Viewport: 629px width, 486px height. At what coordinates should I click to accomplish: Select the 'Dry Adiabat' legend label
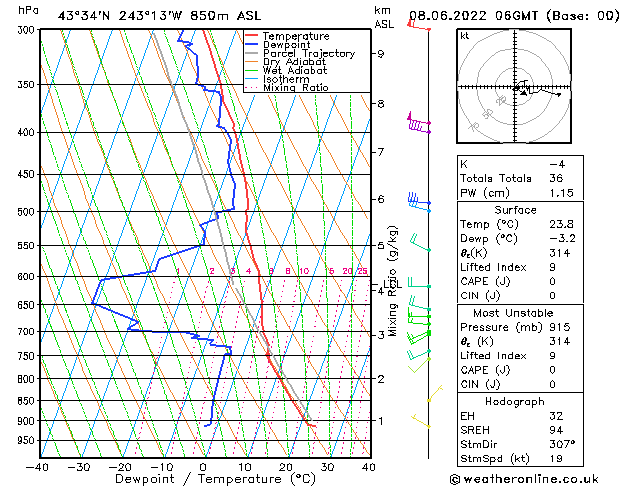pyautogui.click(x=294, y=62)
